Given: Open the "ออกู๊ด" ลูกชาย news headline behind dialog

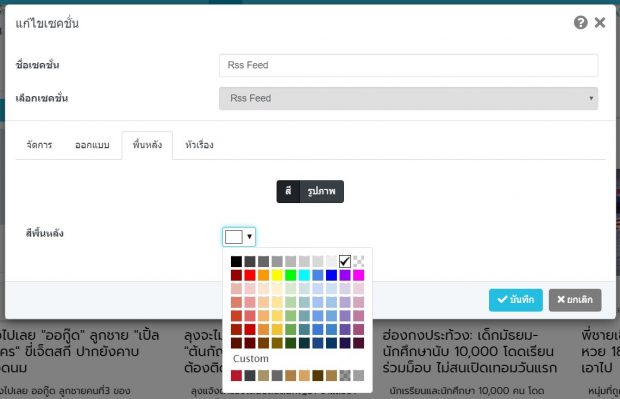Looking at the screenshot, I should 79,352.
